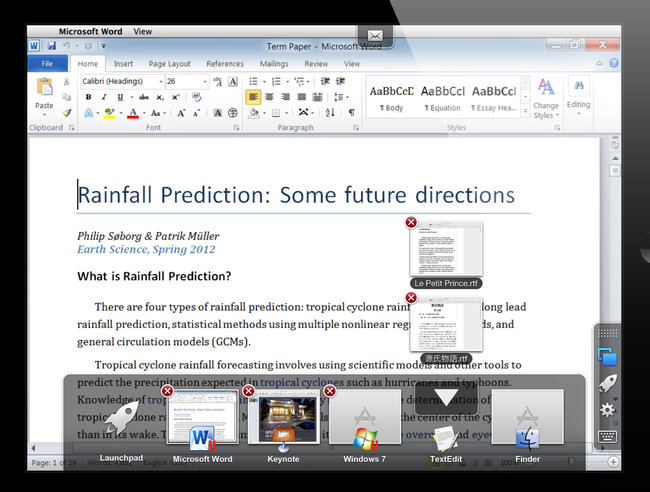Toggle strikethrough formatting

click(144, 97)
